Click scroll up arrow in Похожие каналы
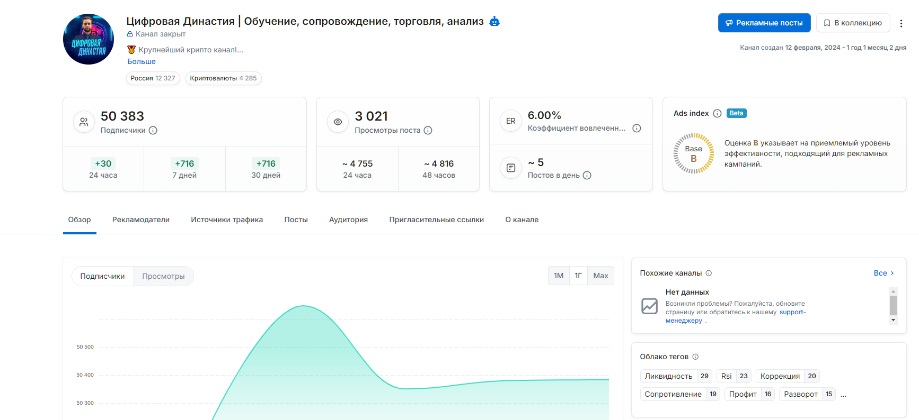Image resolution: width=919 pixels, height=420 pixels. pos(893,291)
